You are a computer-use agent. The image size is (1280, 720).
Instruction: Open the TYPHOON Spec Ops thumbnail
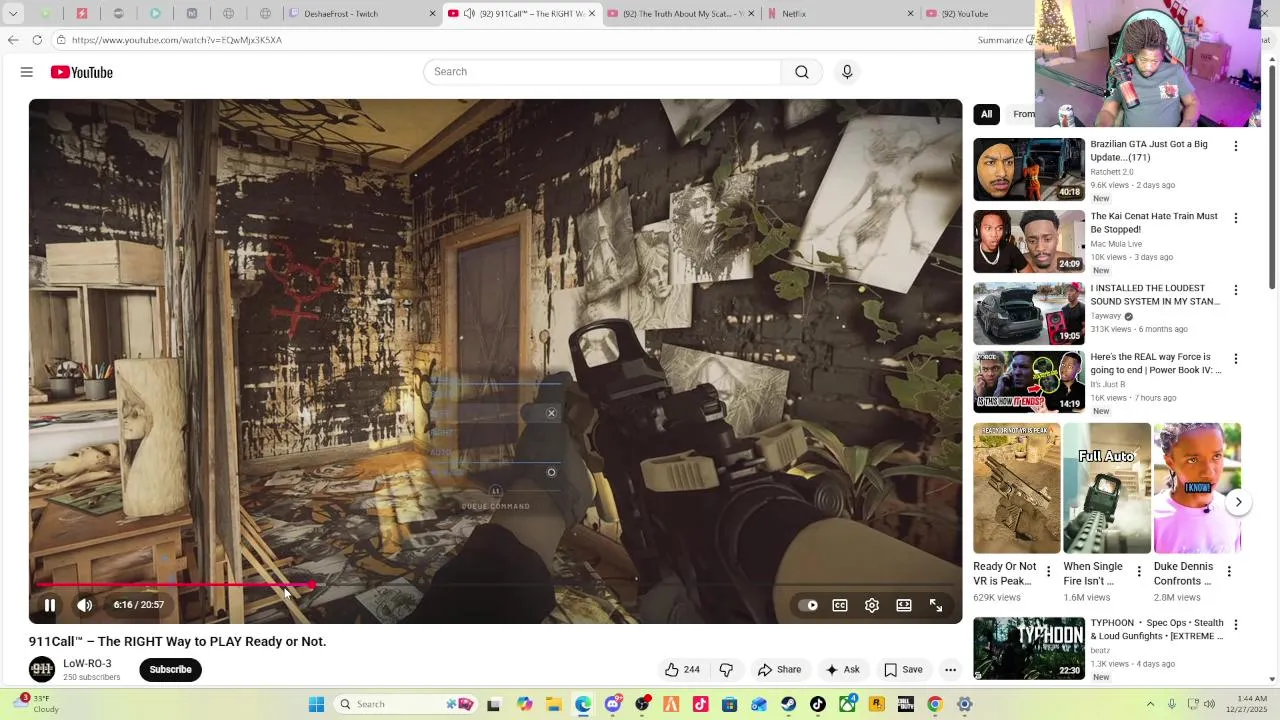pyautogui.click(x=1029, y=648)
